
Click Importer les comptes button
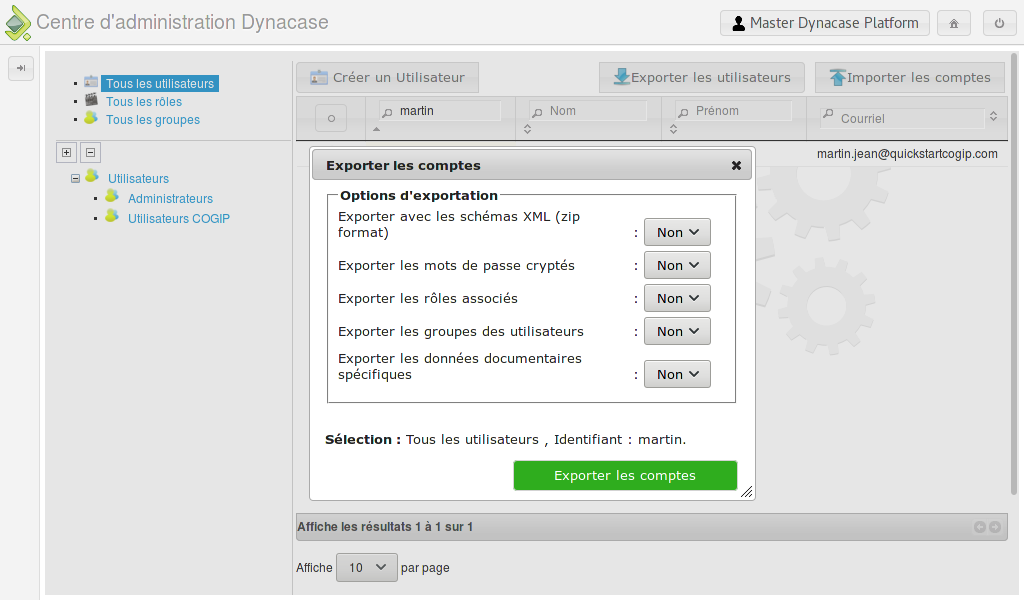pos(910,78)
